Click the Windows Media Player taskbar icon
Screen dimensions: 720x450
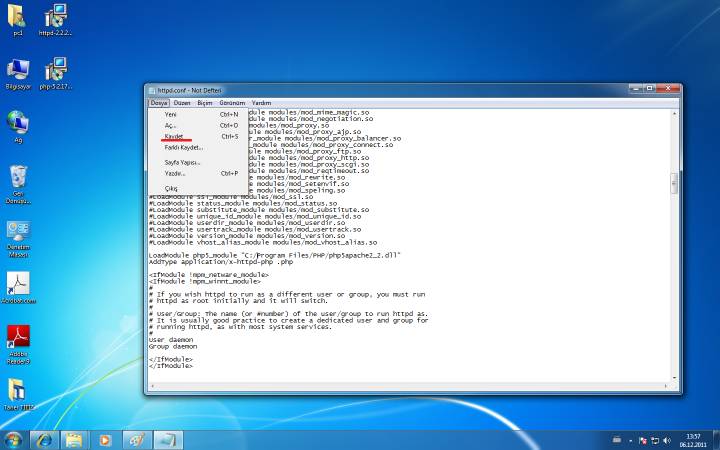point(103,439)
